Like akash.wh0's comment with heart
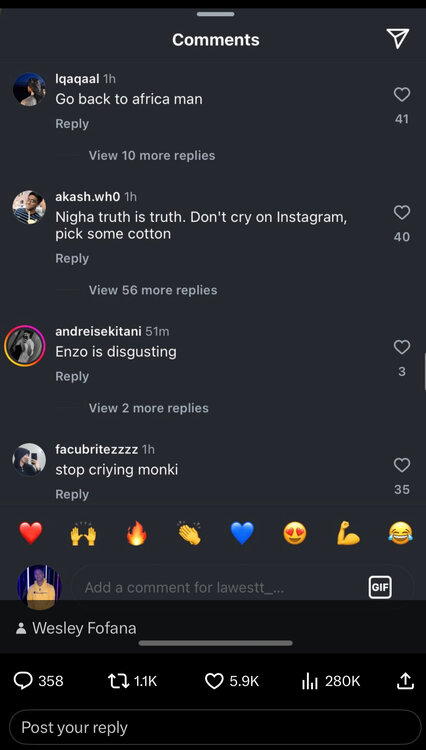This screenshot has height=750, width=426. point(402,212)
